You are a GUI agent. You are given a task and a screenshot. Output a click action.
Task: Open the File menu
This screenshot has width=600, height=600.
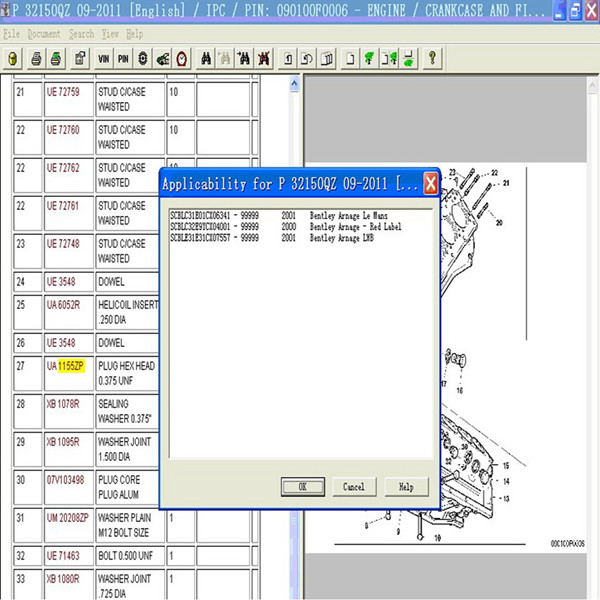(11, 34)
